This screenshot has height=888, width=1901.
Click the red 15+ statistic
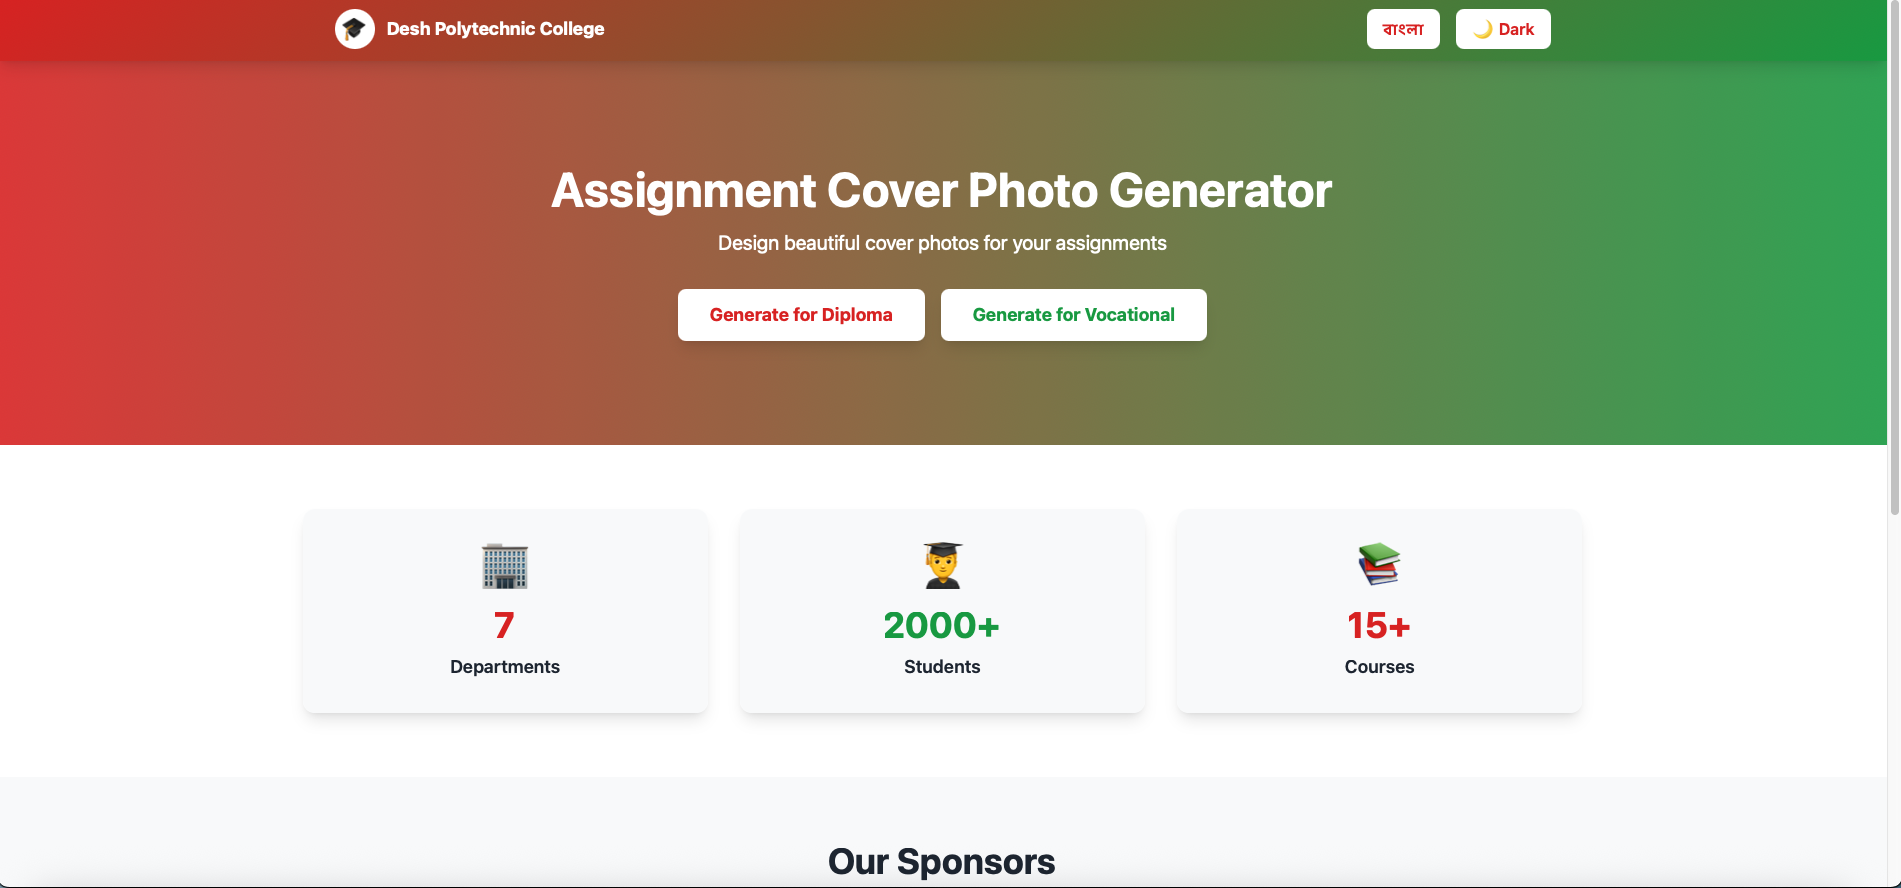1378,626
